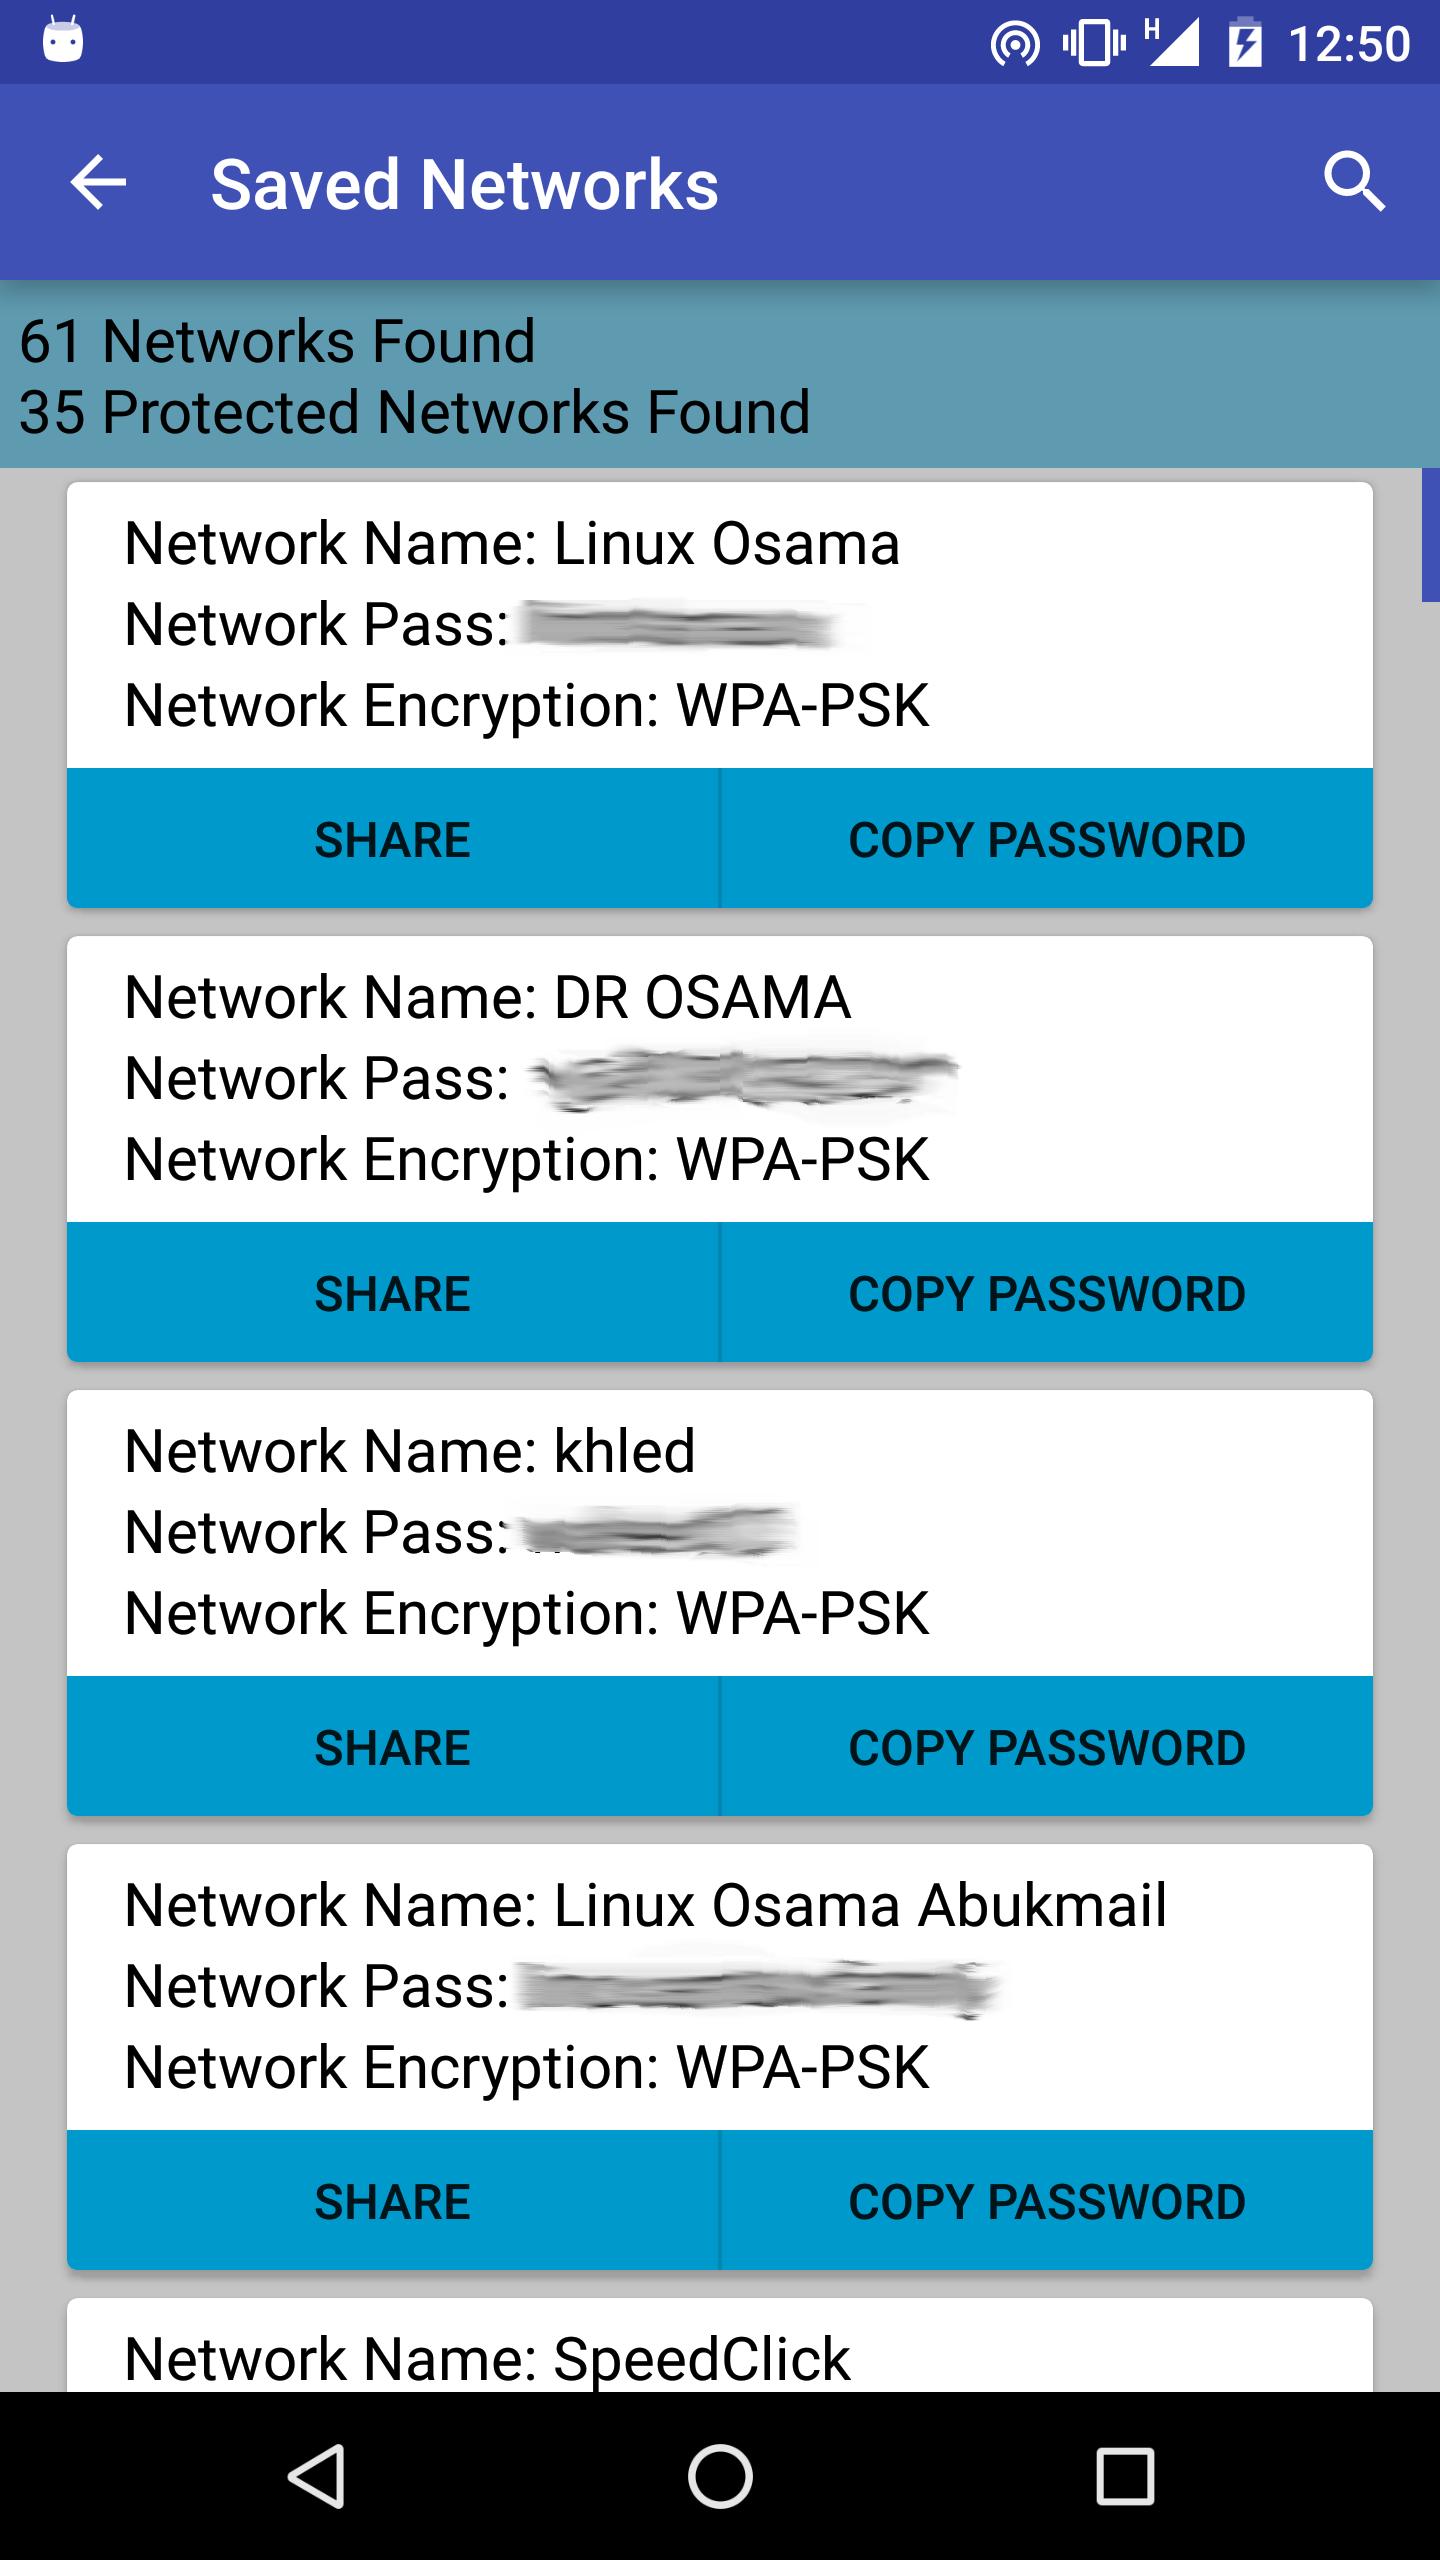Tap the back arrow in header
The height and width of the screenshot is (2560, 1440).
[x=98, y=183]
